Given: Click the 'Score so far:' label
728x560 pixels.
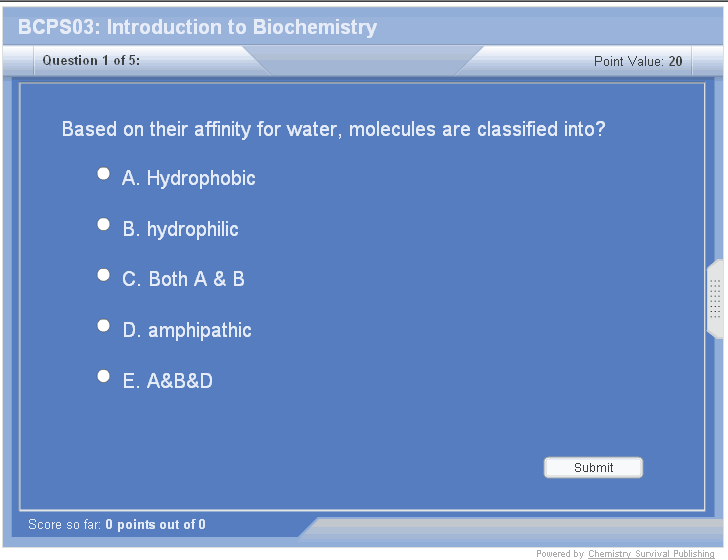Looking at the screenshot, I should [65, 525].
